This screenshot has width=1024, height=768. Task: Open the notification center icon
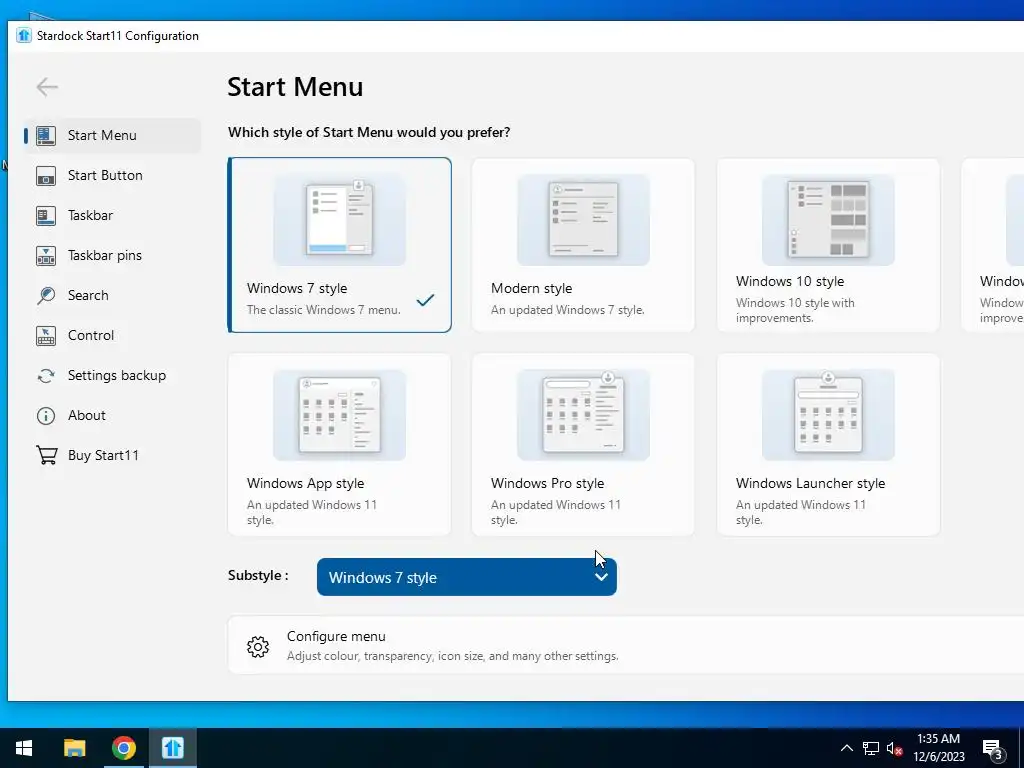993,750
